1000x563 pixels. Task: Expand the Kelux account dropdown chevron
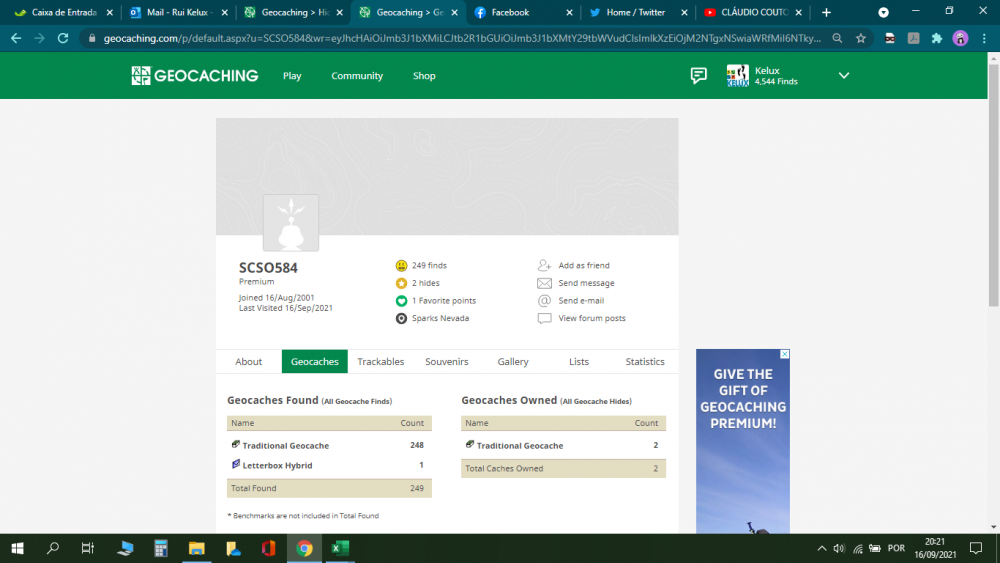coord(844,75)
